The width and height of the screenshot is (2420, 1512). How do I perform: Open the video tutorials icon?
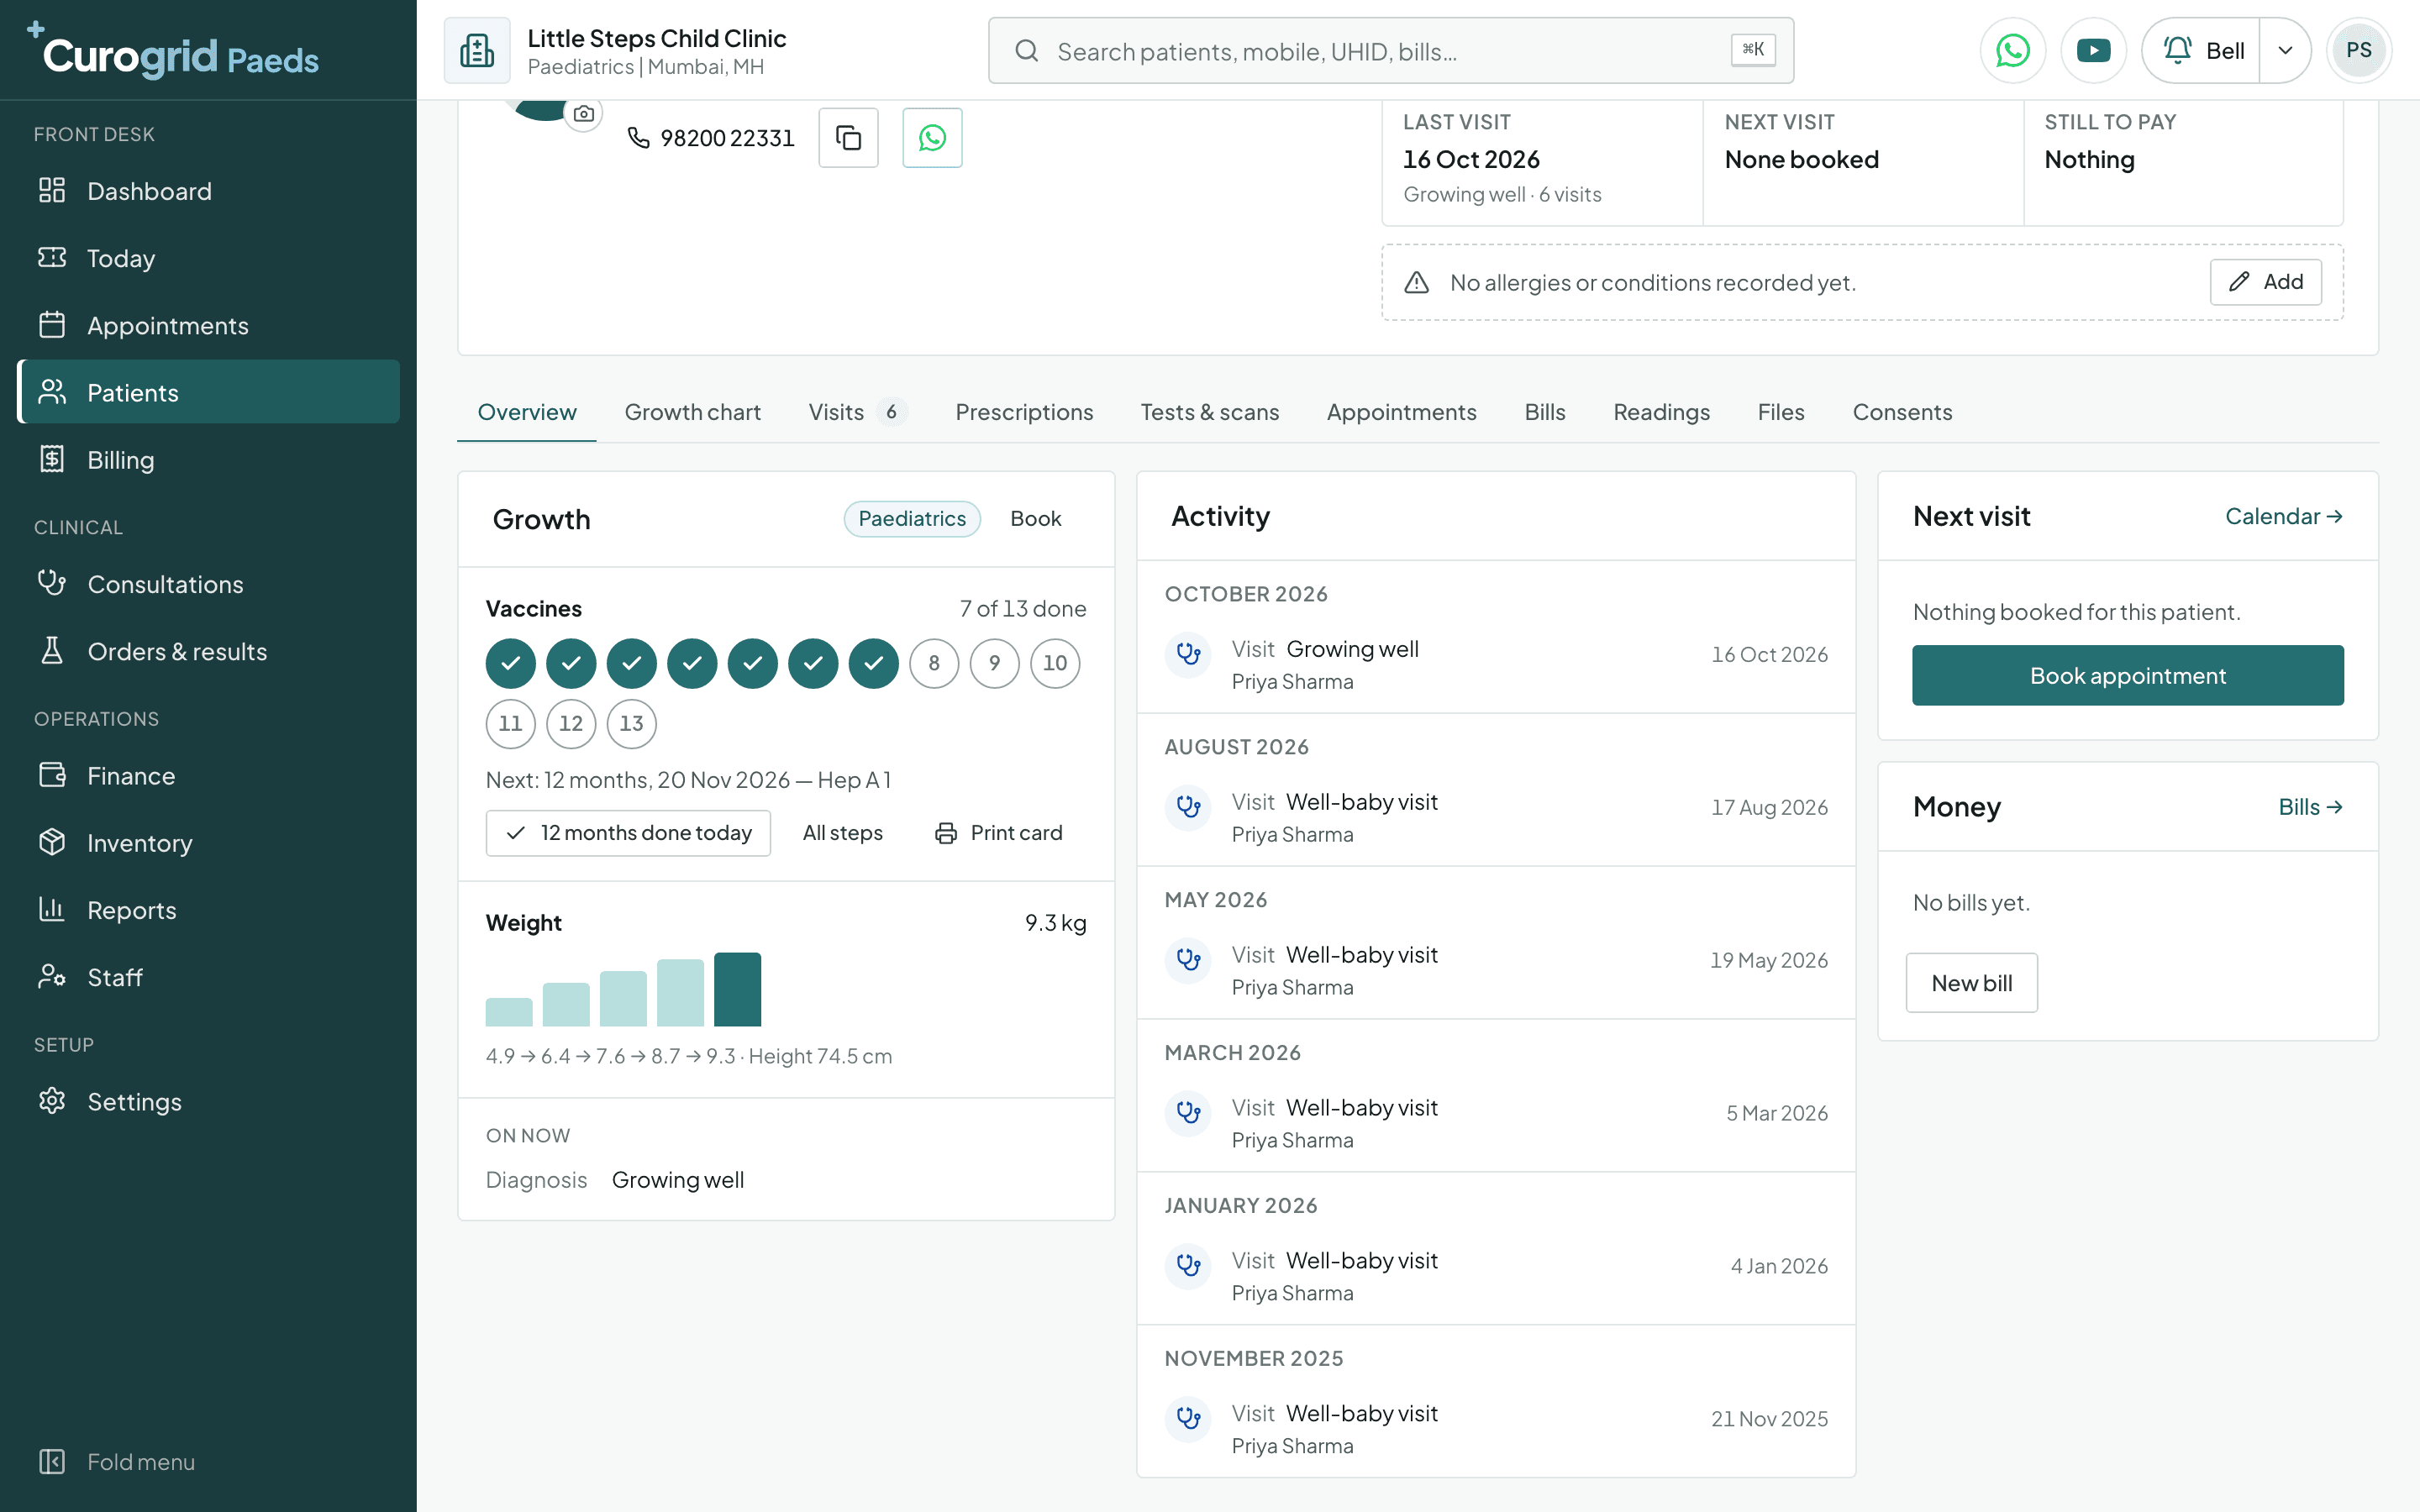[2093, 50]
